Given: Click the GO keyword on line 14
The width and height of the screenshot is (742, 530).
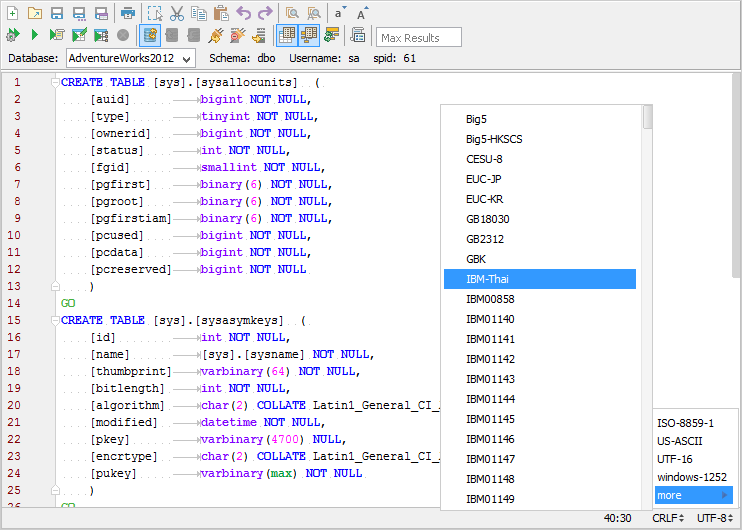Looking at the screenshot, I should point(68,303).
